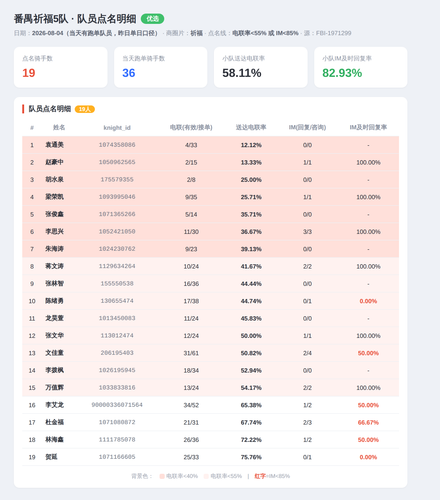This screenshot has width=440, height=500.
Task: Select the 44.44% rate cell
Action: [251, 284]
